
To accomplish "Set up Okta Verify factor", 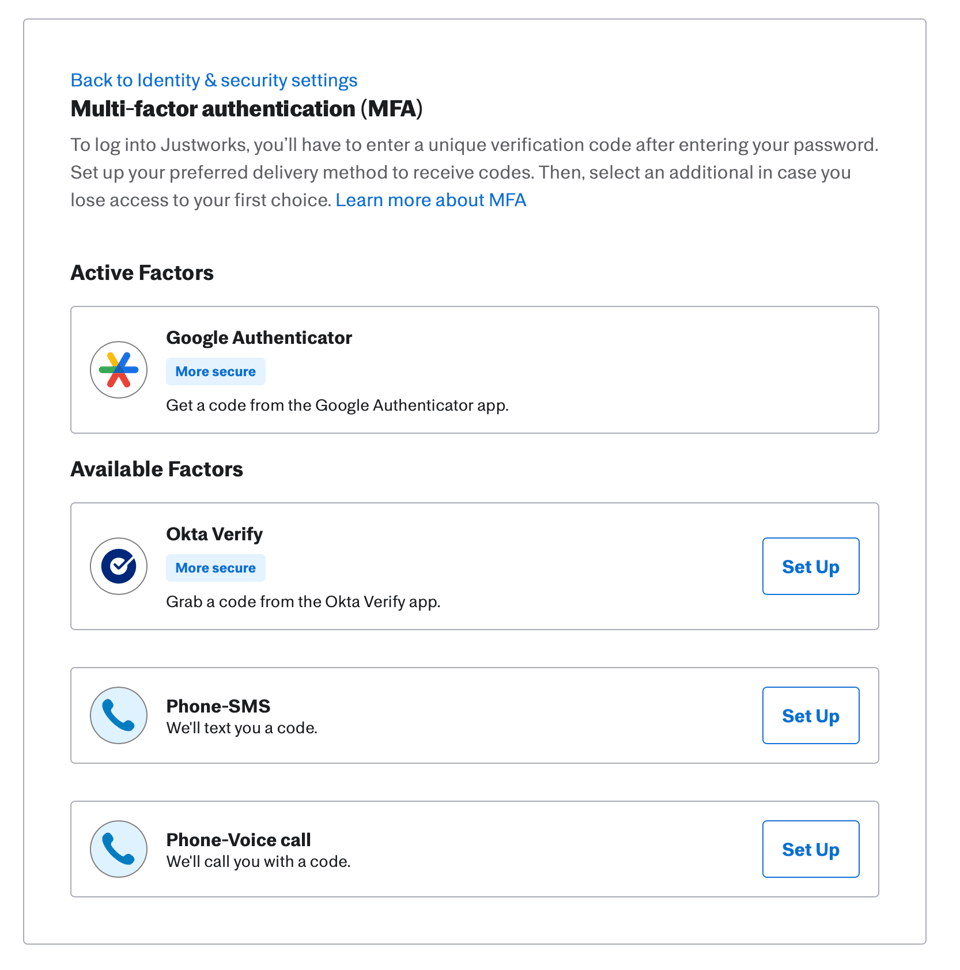I will click(x=810, y=566).
